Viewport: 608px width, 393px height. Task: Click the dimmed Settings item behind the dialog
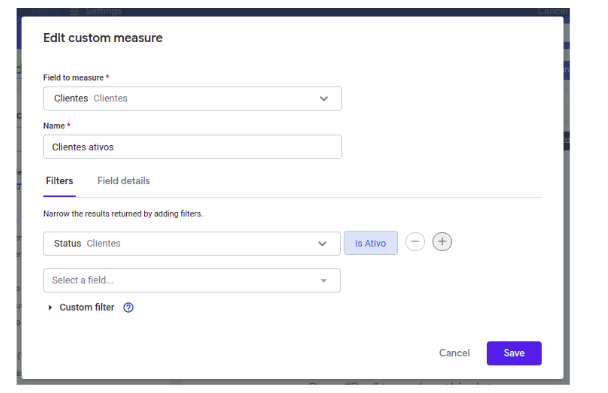[x=103, y=12]
